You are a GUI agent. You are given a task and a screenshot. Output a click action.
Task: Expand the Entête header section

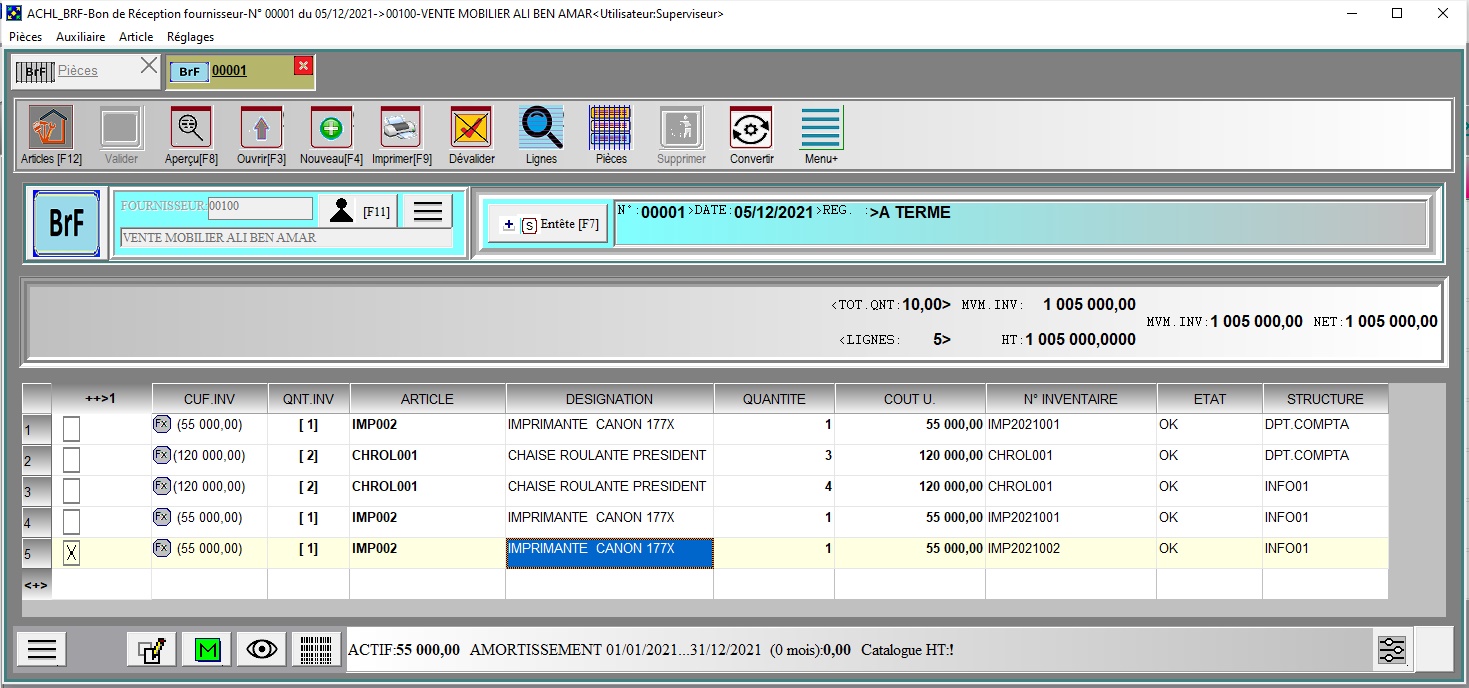click(x=548, y=224)
